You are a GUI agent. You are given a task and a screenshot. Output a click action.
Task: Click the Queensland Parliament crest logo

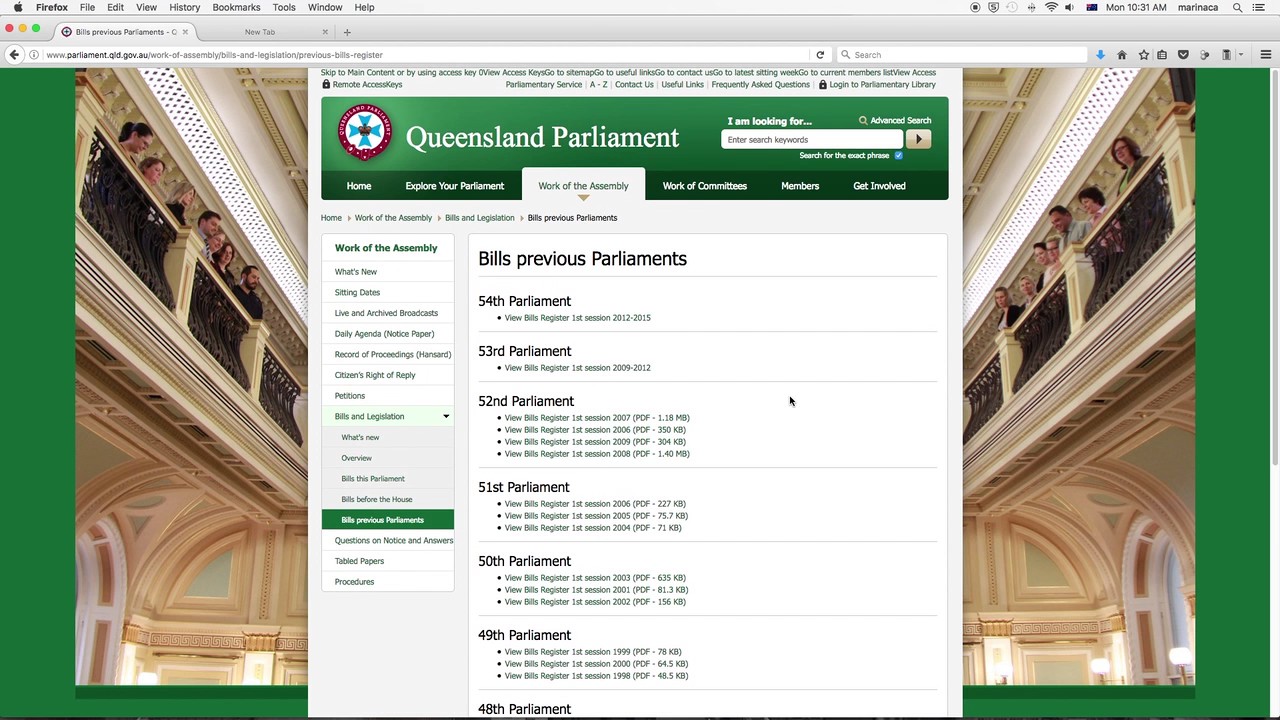click(x=365, y=132)
